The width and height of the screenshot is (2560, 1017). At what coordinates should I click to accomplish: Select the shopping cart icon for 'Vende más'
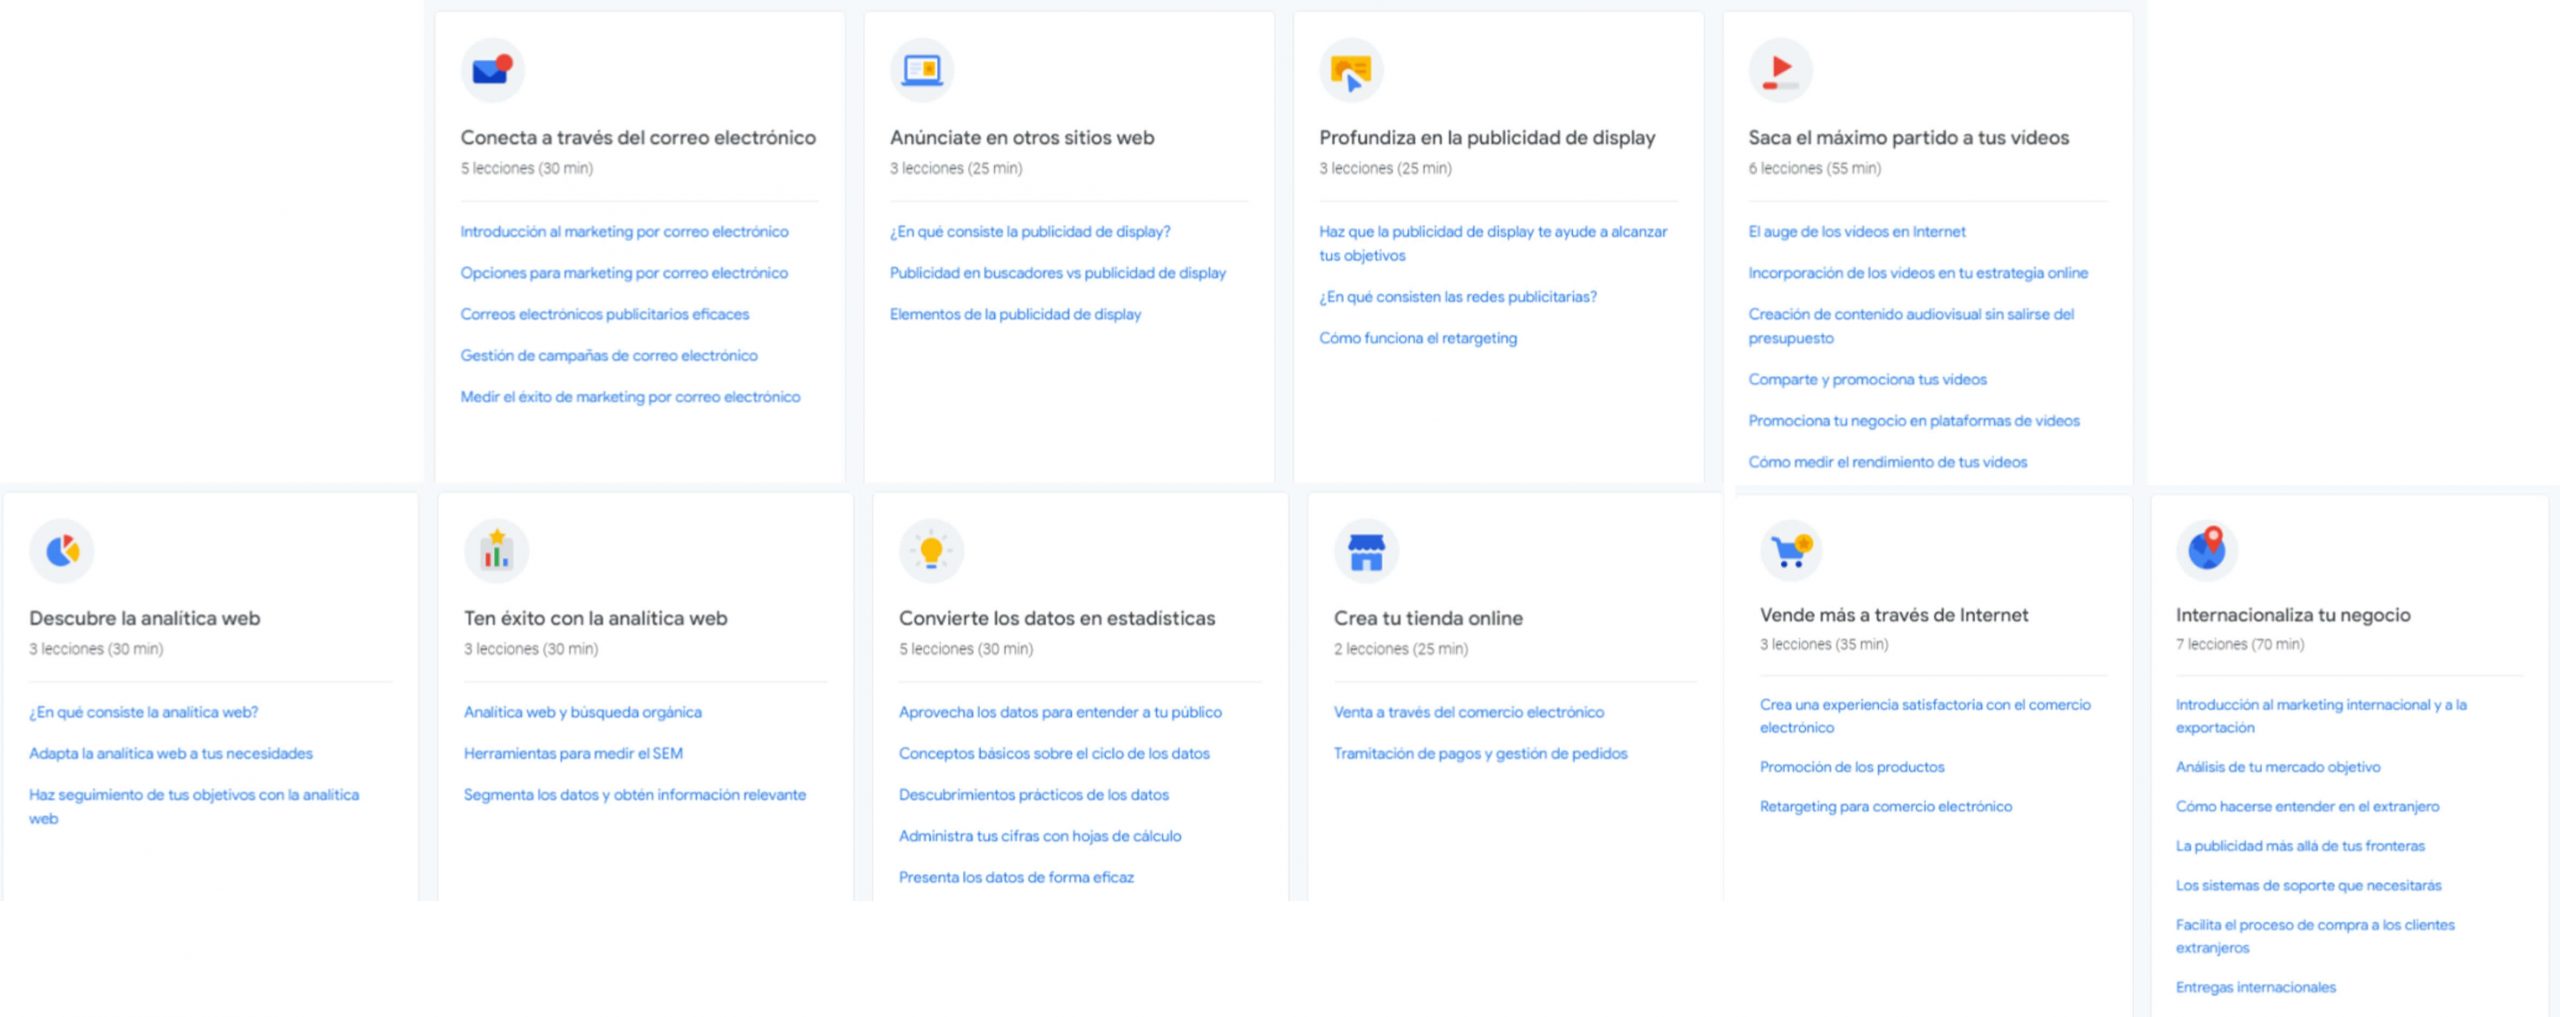tap(1791, 549)
